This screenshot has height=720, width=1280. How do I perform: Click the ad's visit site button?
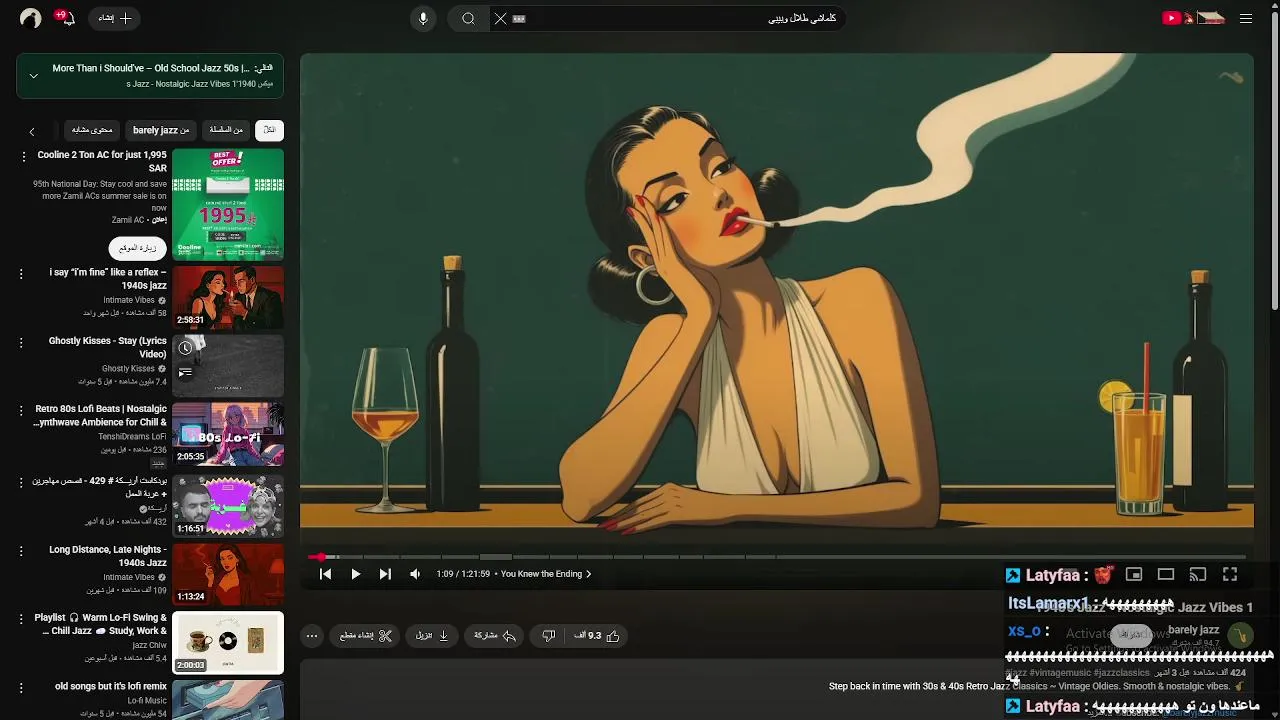[x=138, y=248]
